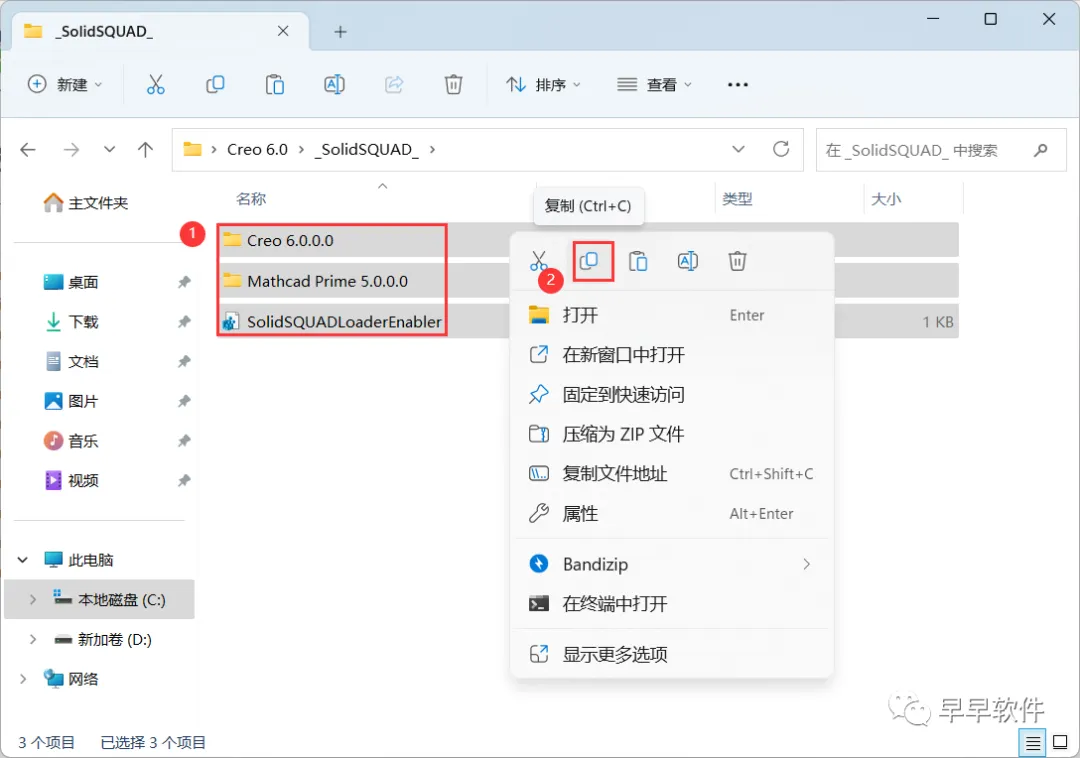This screenshot has width=1080, height=758.
Task: Go back with the left arrow button
Action: [x=28, y=149]
